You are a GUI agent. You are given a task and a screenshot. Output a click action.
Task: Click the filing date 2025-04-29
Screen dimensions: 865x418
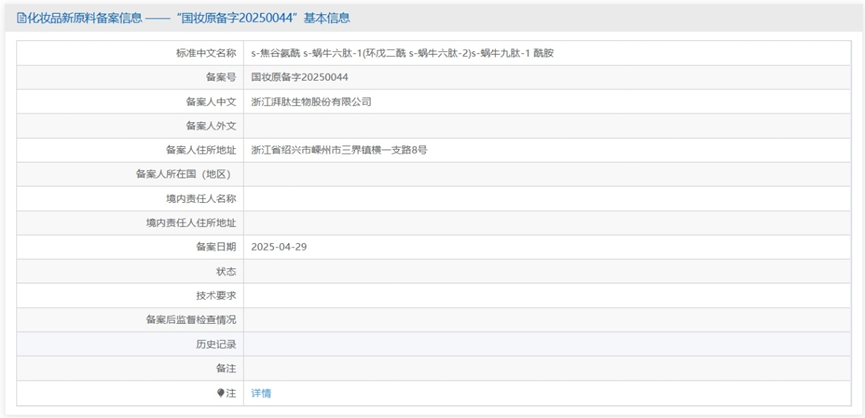(x=279, y=246)
